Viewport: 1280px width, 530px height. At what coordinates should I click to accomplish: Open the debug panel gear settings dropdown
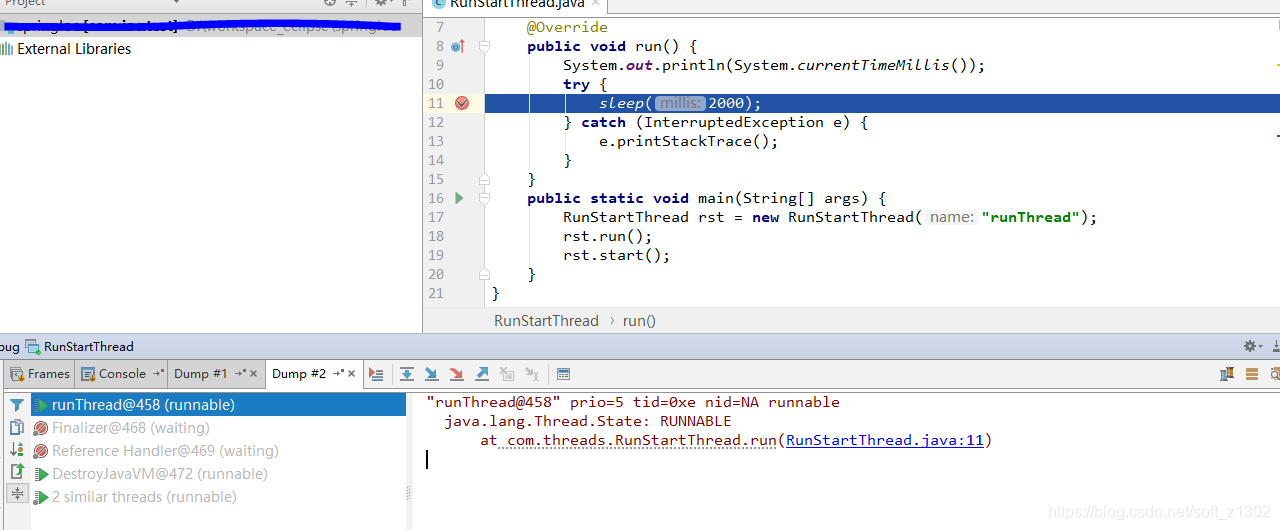(x=1252, y=346)
